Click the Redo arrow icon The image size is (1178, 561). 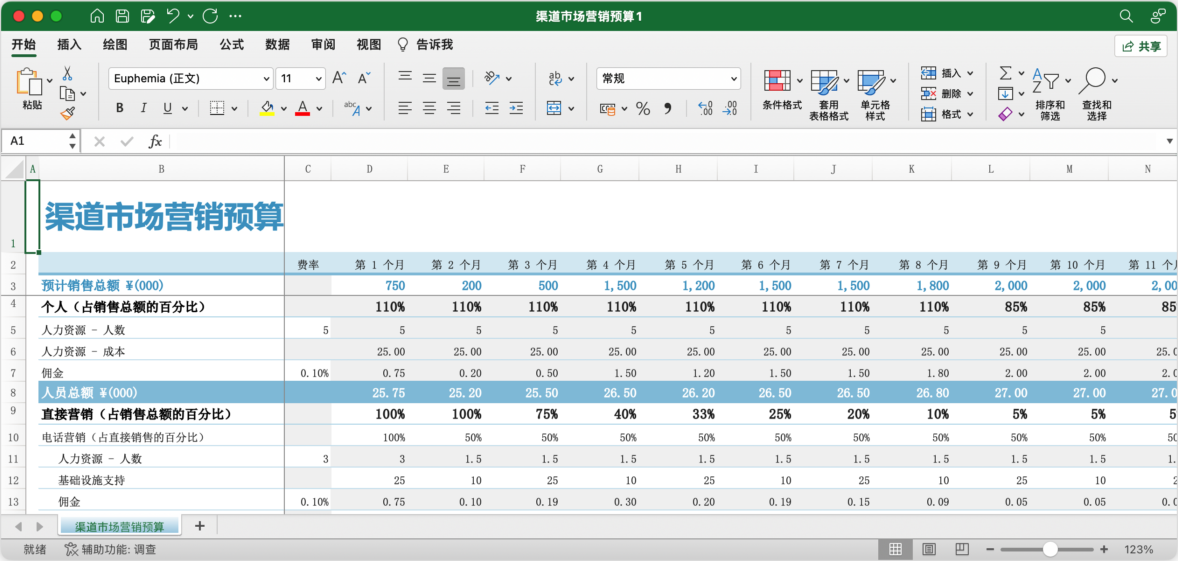point(210,16)
